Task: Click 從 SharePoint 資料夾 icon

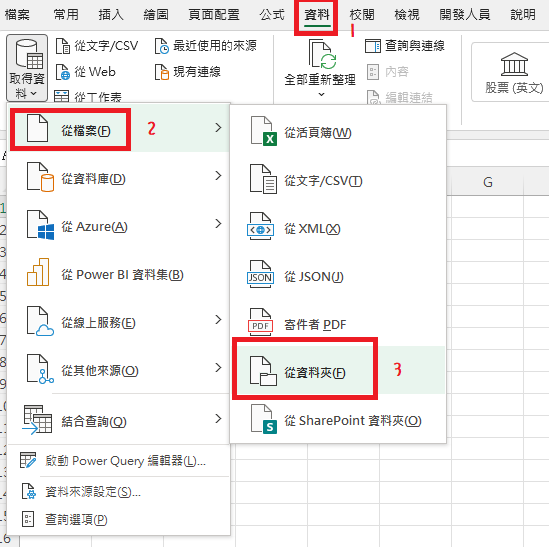Action: (x=264, y=419)
